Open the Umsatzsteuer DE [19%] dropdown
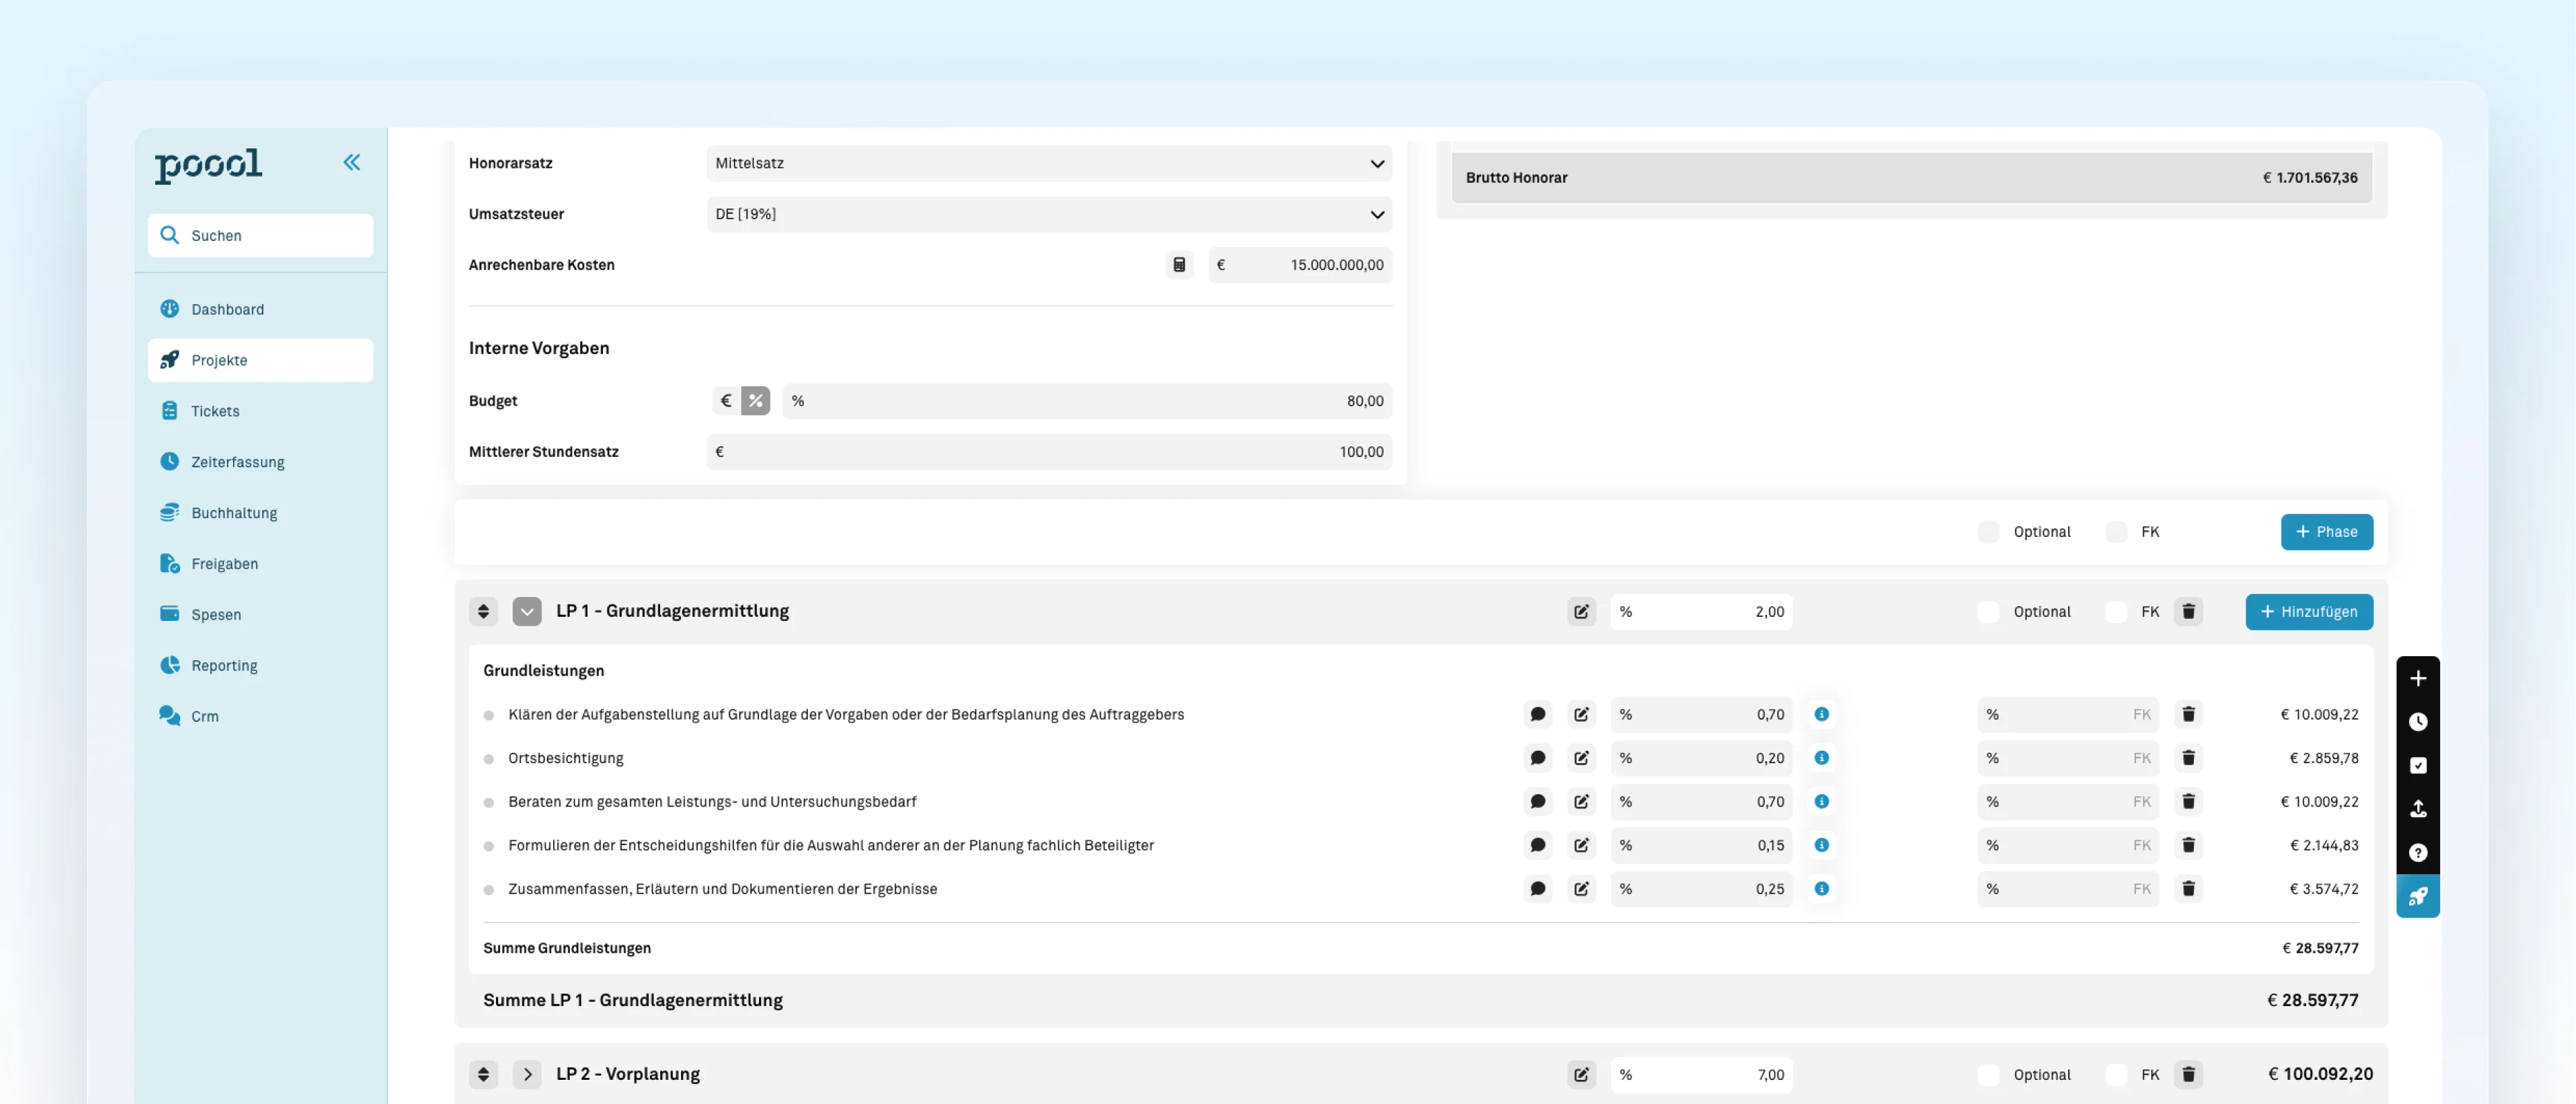 (x=1049, y=214)
